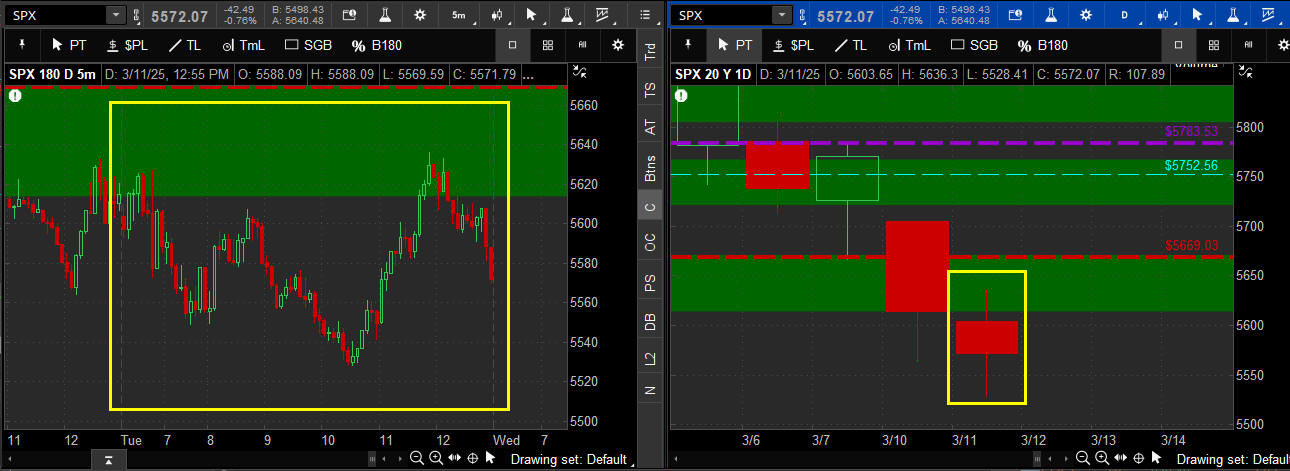Viewport: 1290px width, 471px height.
Task: Click left chart collapse-arrows icon by price axis
Action: pyautogui.click(x=580, y=73)
